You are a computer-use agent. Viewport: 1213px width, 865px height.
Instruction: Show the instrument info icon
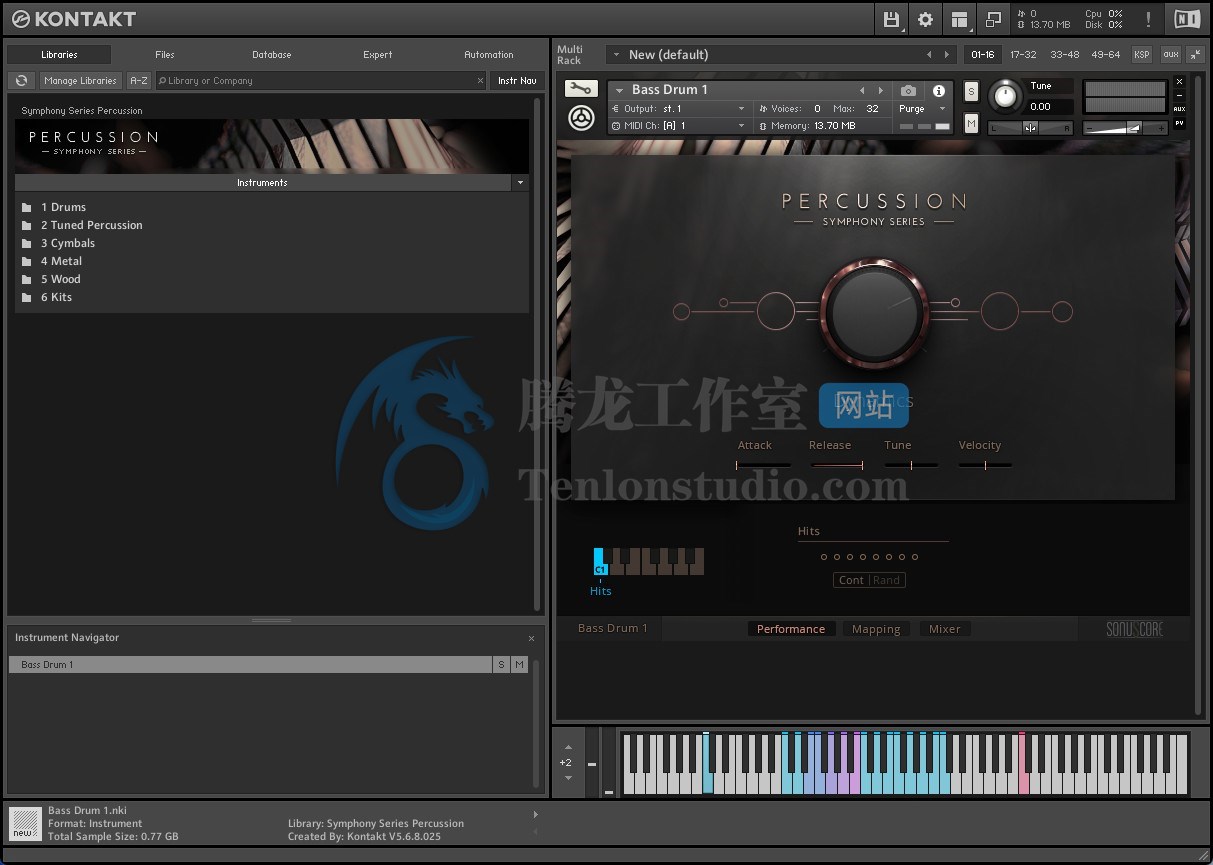tap(939, 91)
